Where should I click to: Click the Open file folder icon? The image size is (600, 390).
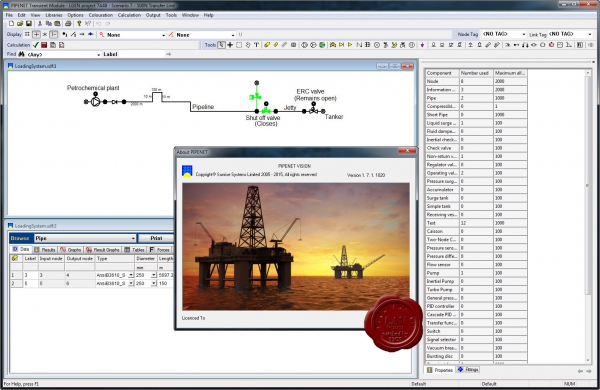coord(20,24)
